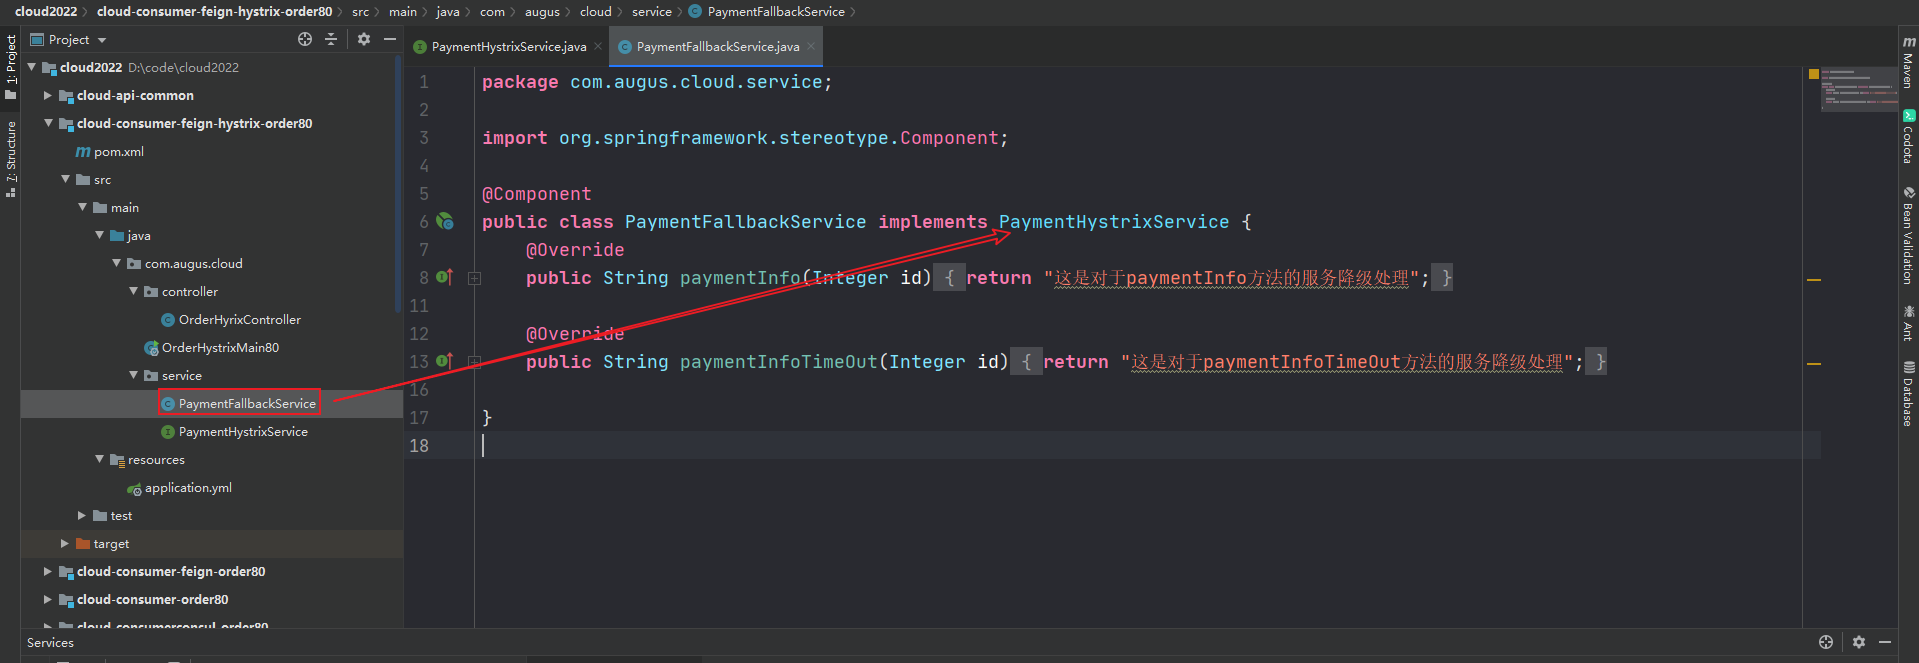Click the service breadcrumb
Viewport: 1919px width, 663px height.
click(x=652, y=11)
